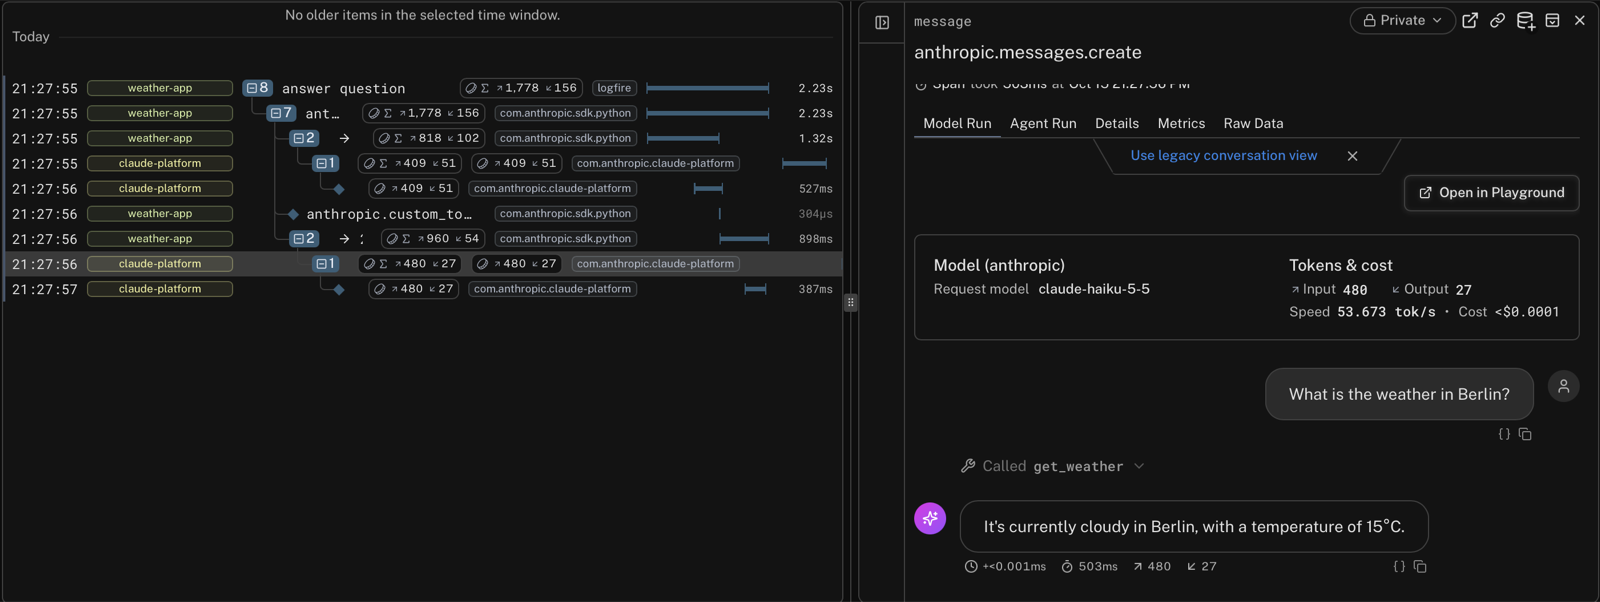Viewport: 1600px width, 602px height.
Task: Click the 'What is the weather in Berlin?' bubble
Action: pyautogui.click(x=1399, y=394)
